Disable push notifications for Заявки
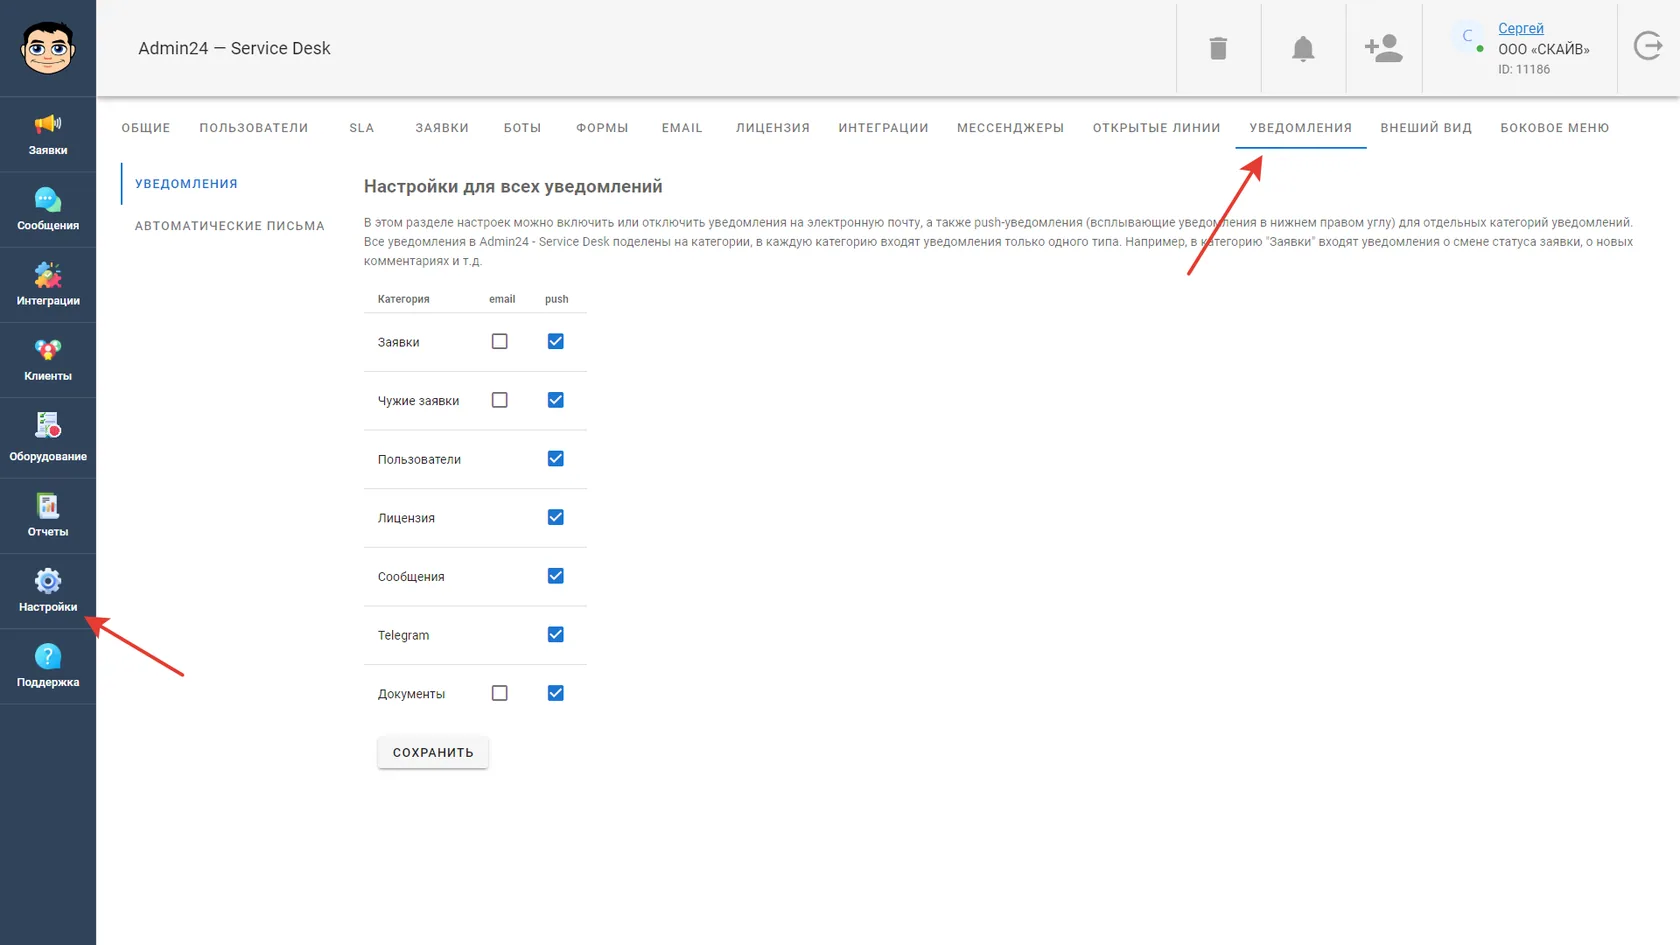Screen dimensions: 1680x945 (x=556, y=342)
